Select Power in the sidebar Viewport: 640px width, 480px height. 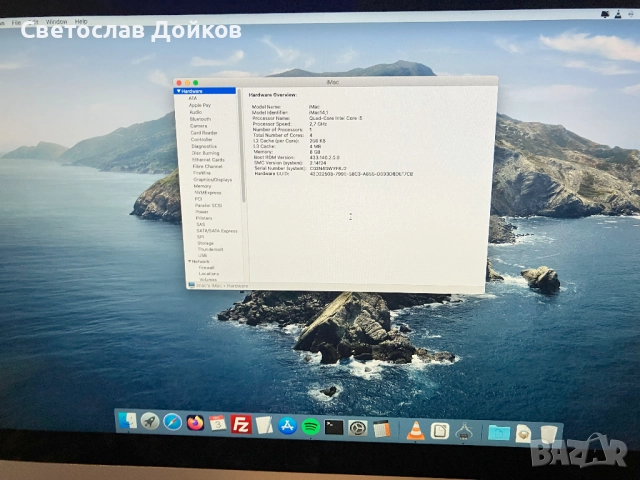[x=202, y=212]
